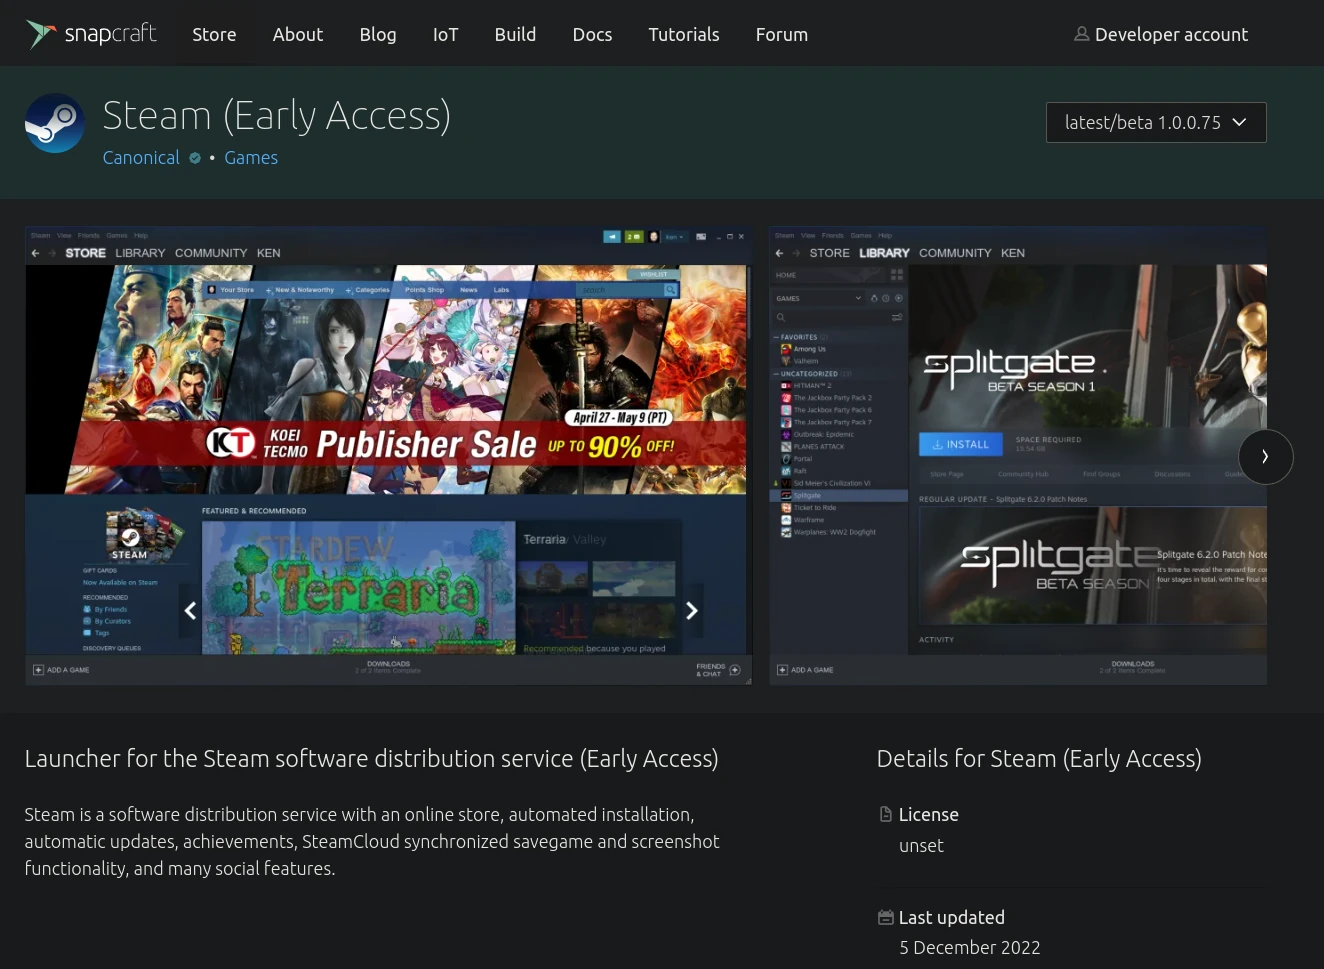The width and height of the screenshot is (1324, 969).
Task: Open the Build navigation item
Action: [x=515, y=34]
